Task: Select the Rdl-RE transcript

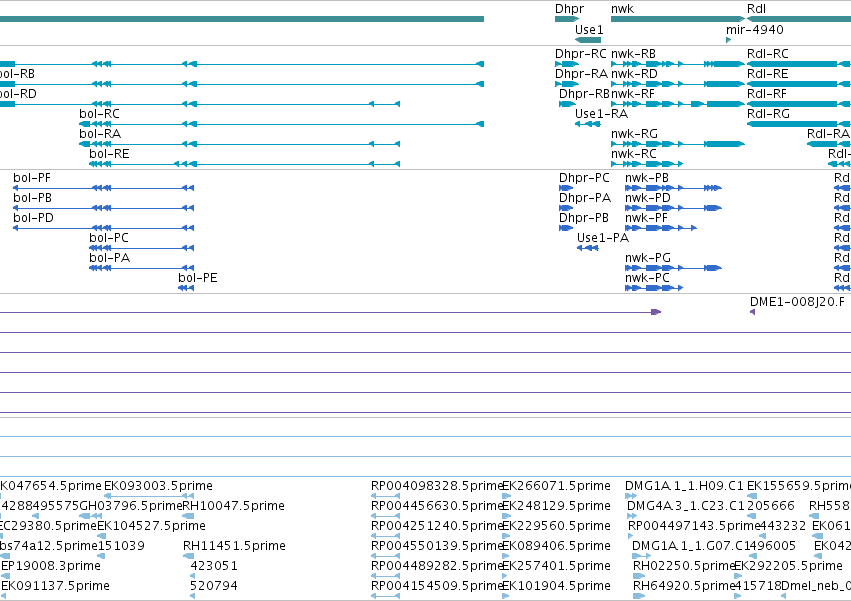Action: point(799,84)
